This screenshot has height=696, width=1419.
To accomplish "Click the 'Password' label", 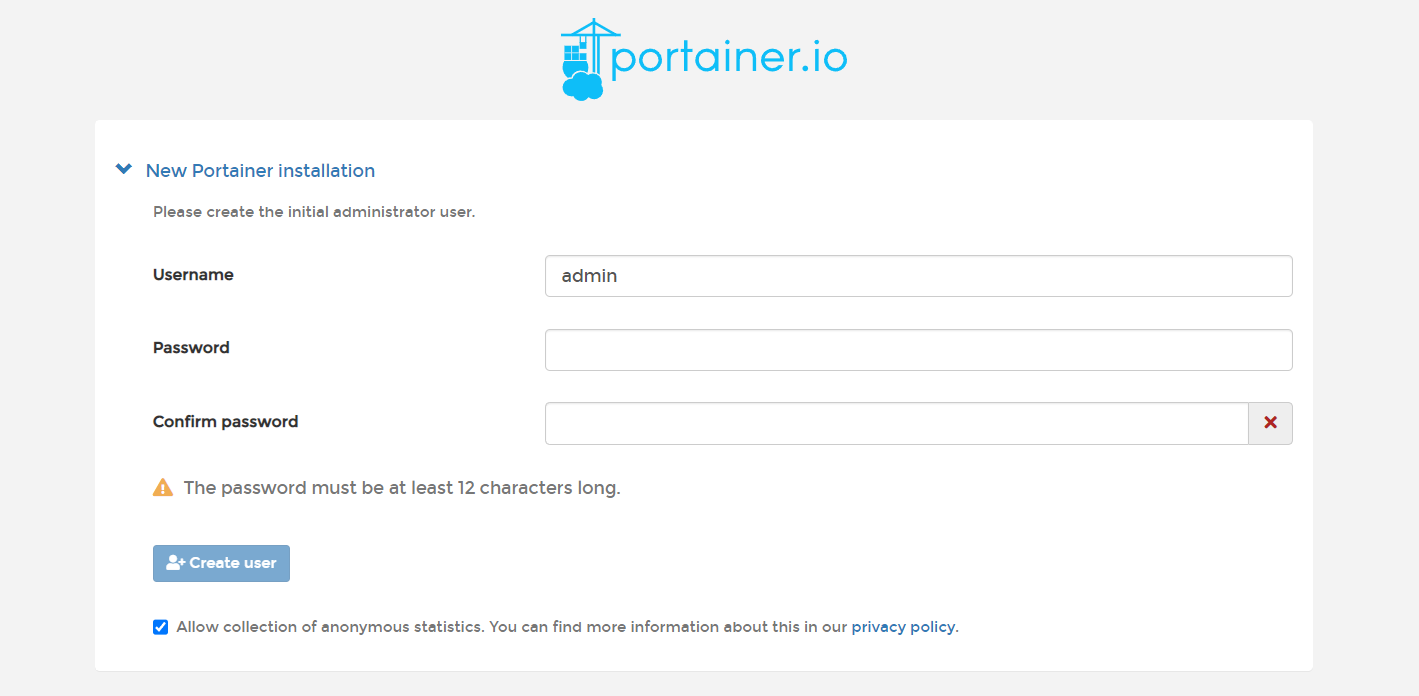I will click(191, 348).
